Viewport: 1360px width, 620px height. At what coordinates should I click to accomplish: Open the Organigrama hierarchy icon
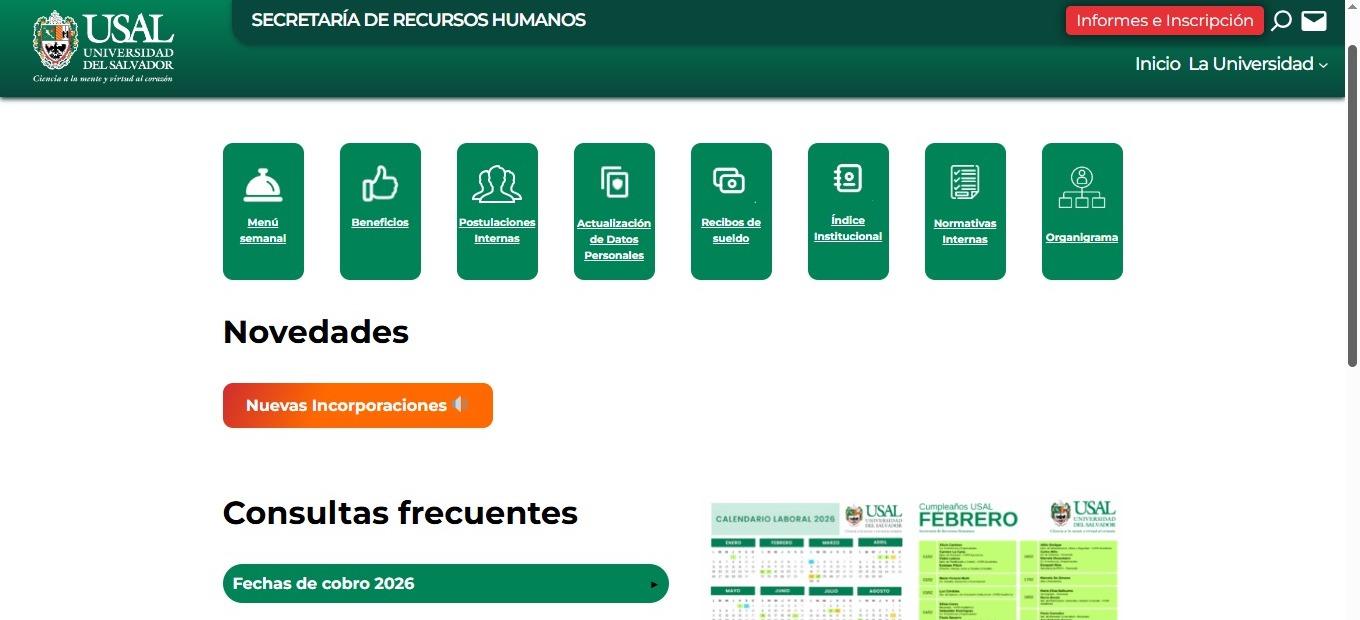click(1082, 188)
